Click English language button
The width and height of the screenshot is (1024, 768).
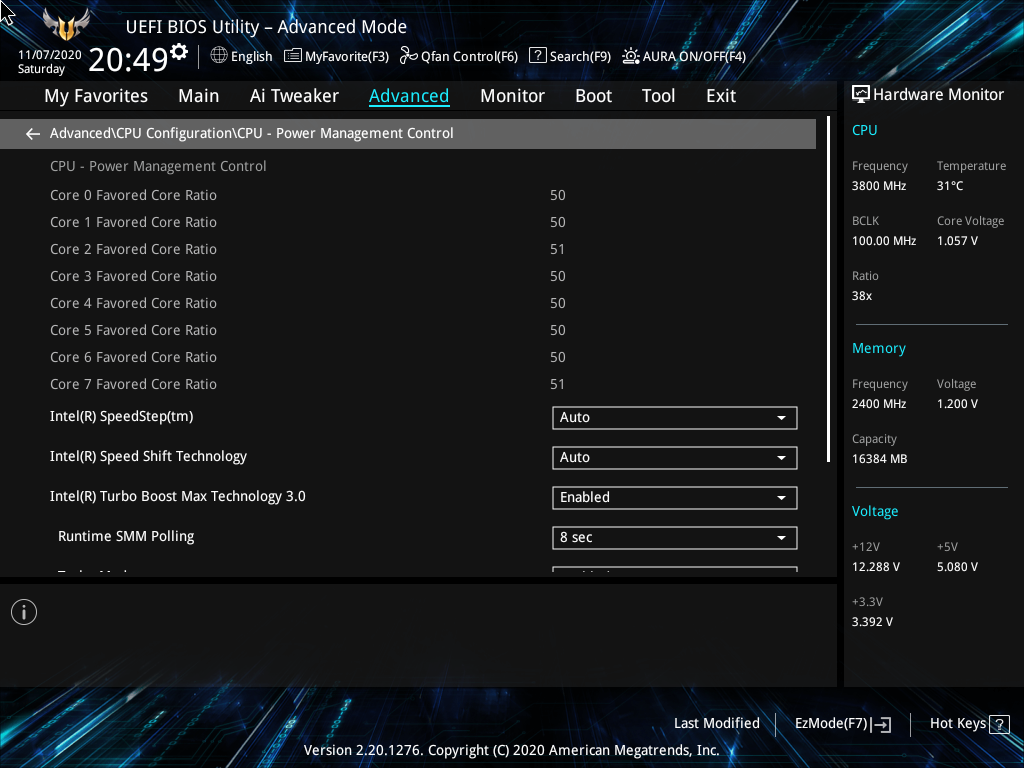242,56
